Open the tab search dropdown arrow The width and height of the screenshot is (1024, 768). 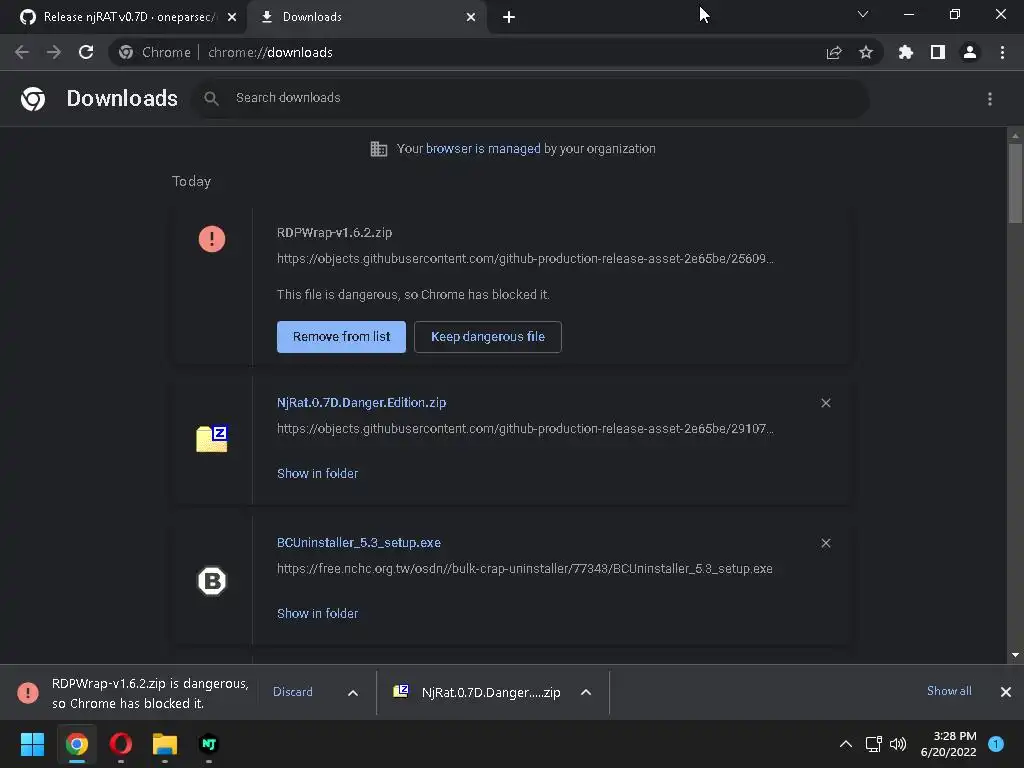(x=863, y=14)
